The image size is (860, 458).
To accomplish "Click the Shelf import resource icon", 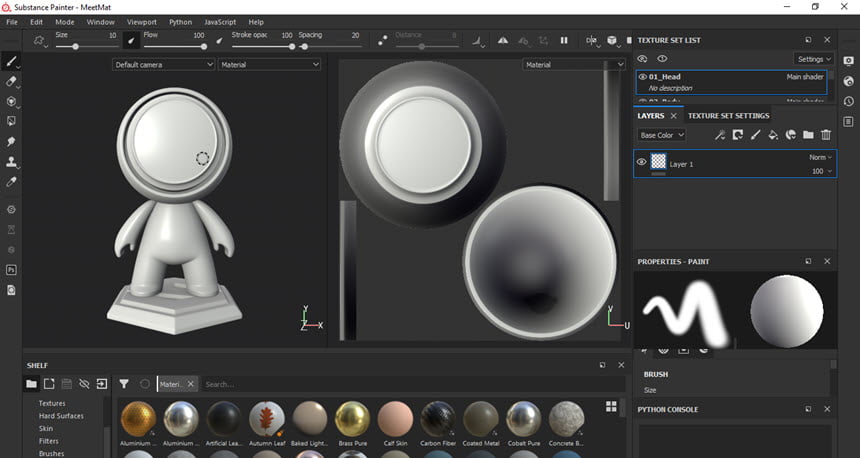I will 102,384.
